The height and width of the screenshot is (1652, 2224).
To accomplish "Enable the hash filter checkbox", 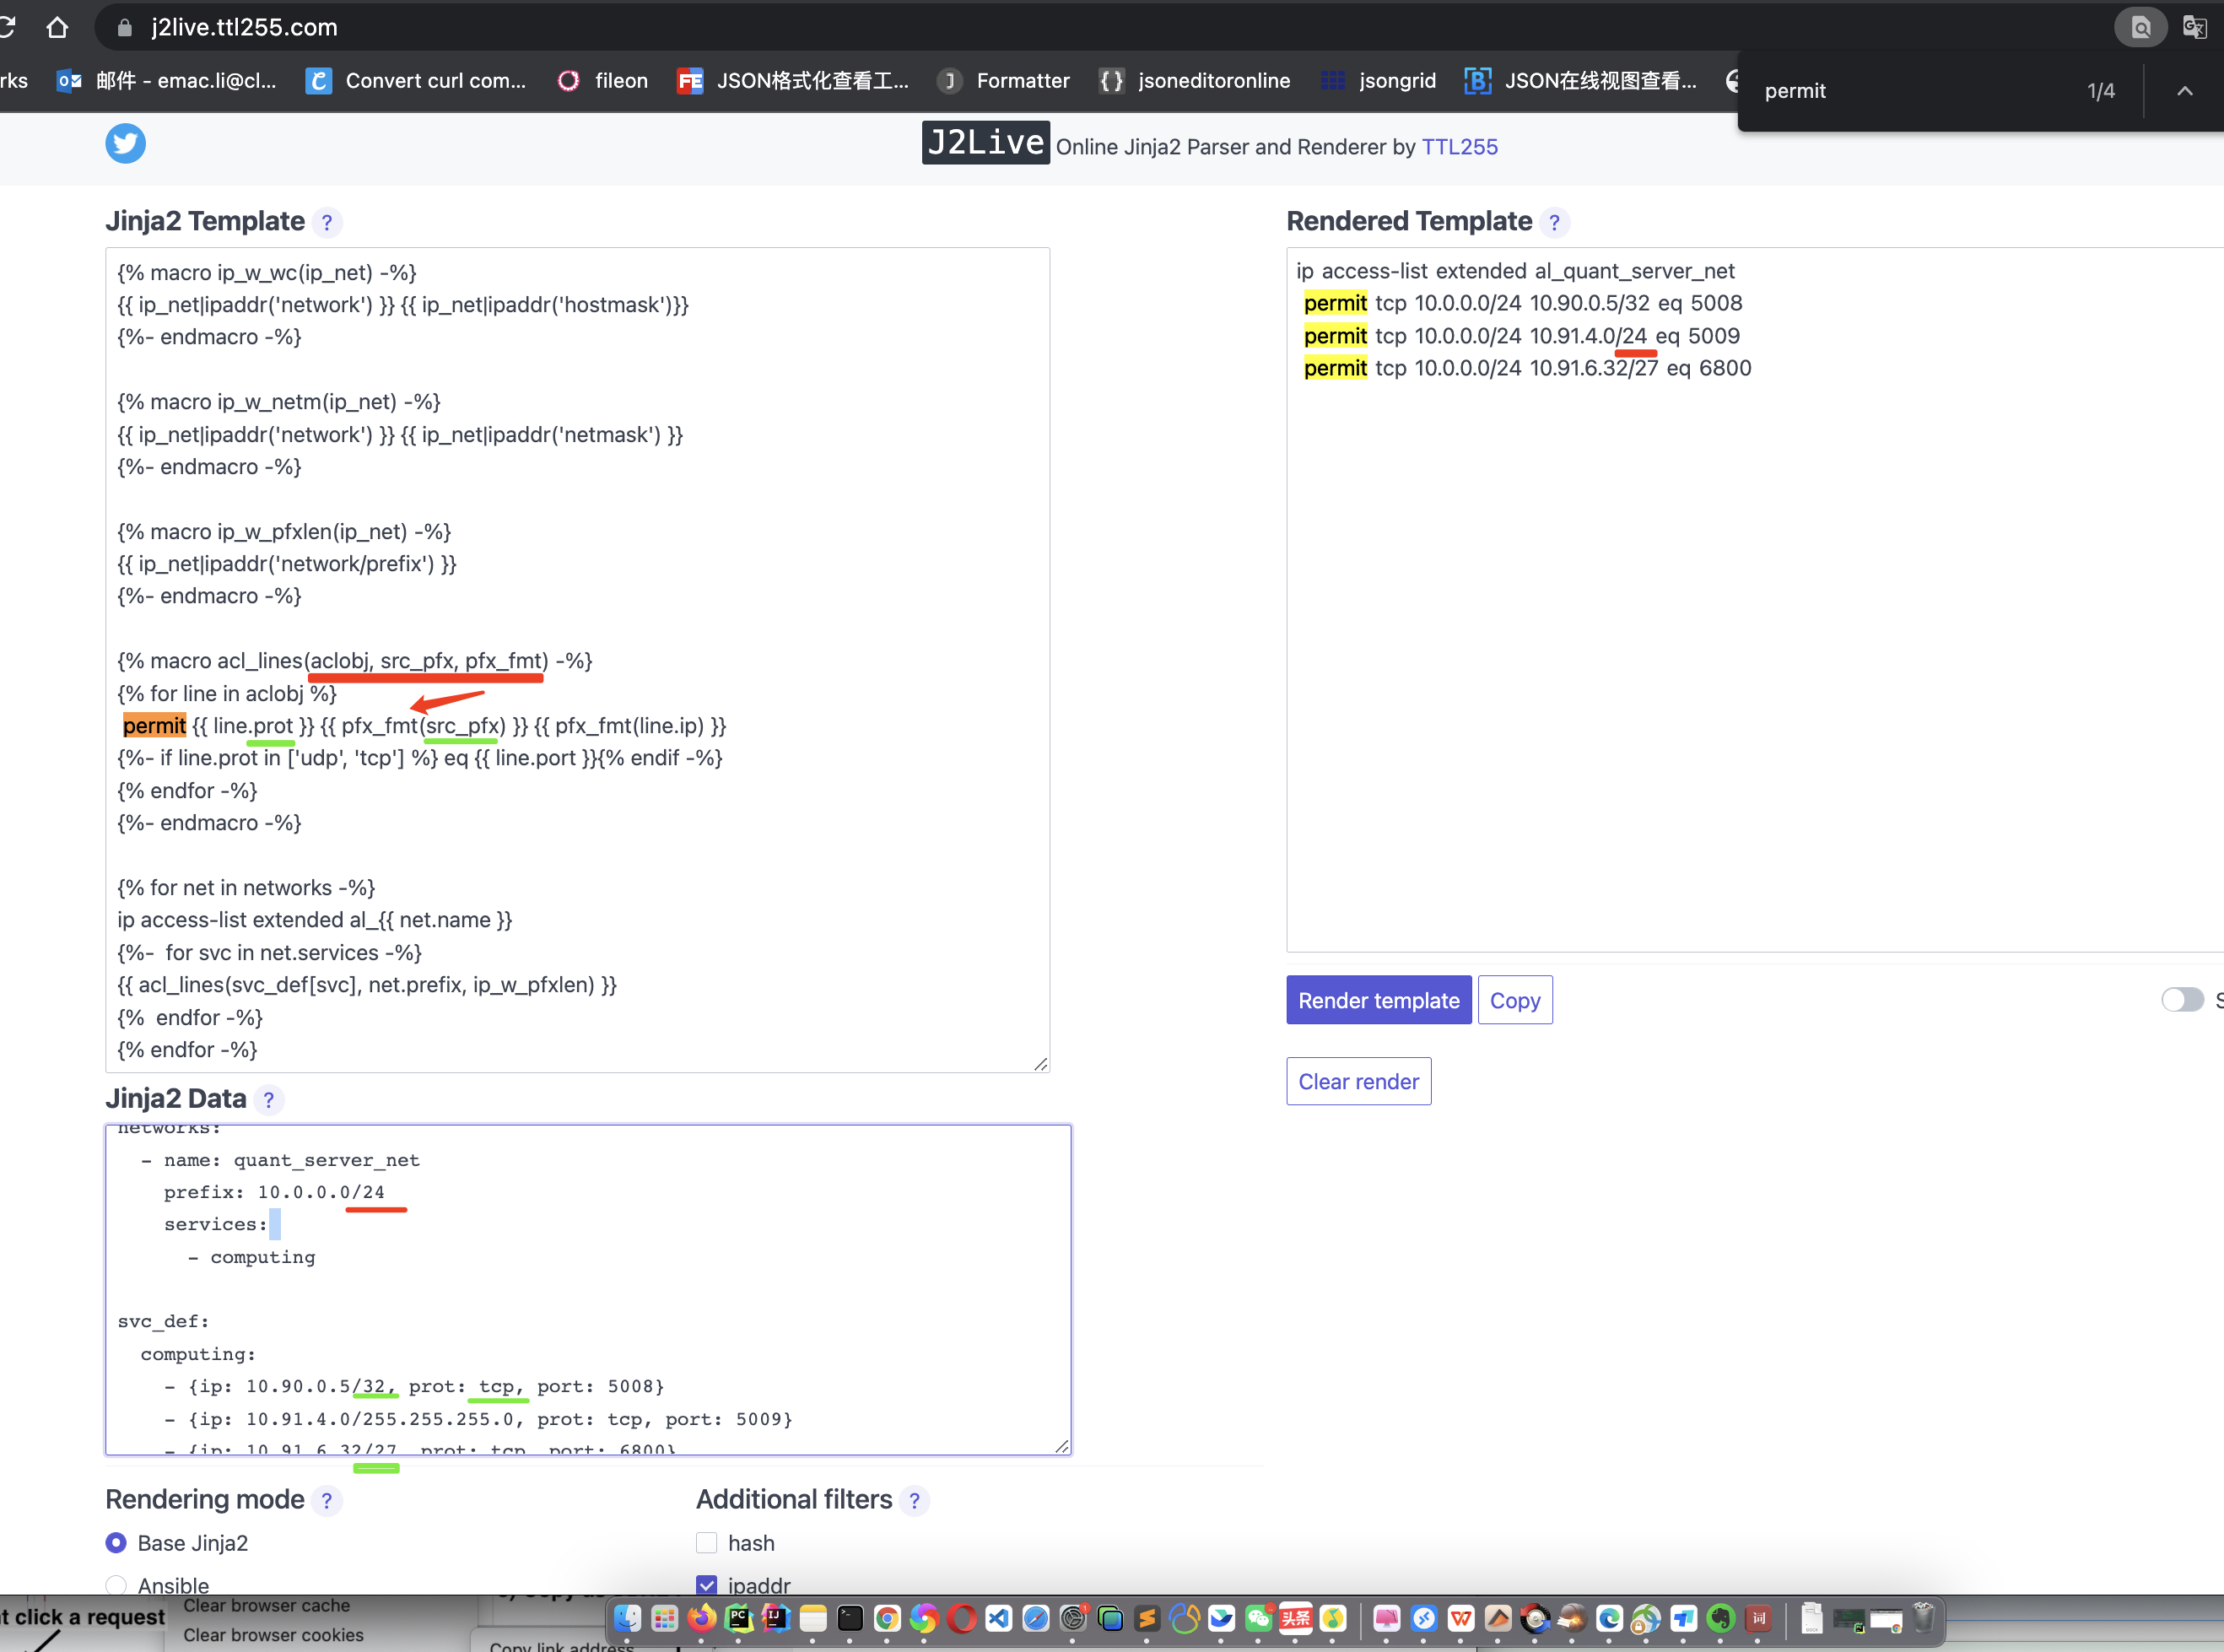I will pos(707,1543).
